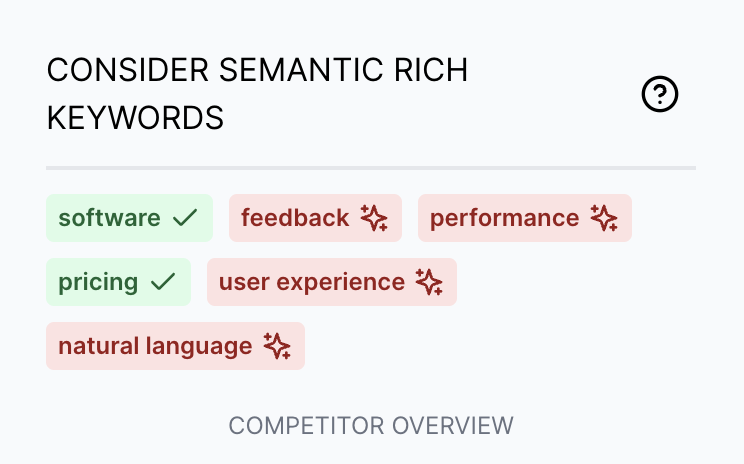Image resolution: width=744 pixels, height=464 pixels.
Task: Click the sparkle icon on feedback tag
Action: (374, 218)
